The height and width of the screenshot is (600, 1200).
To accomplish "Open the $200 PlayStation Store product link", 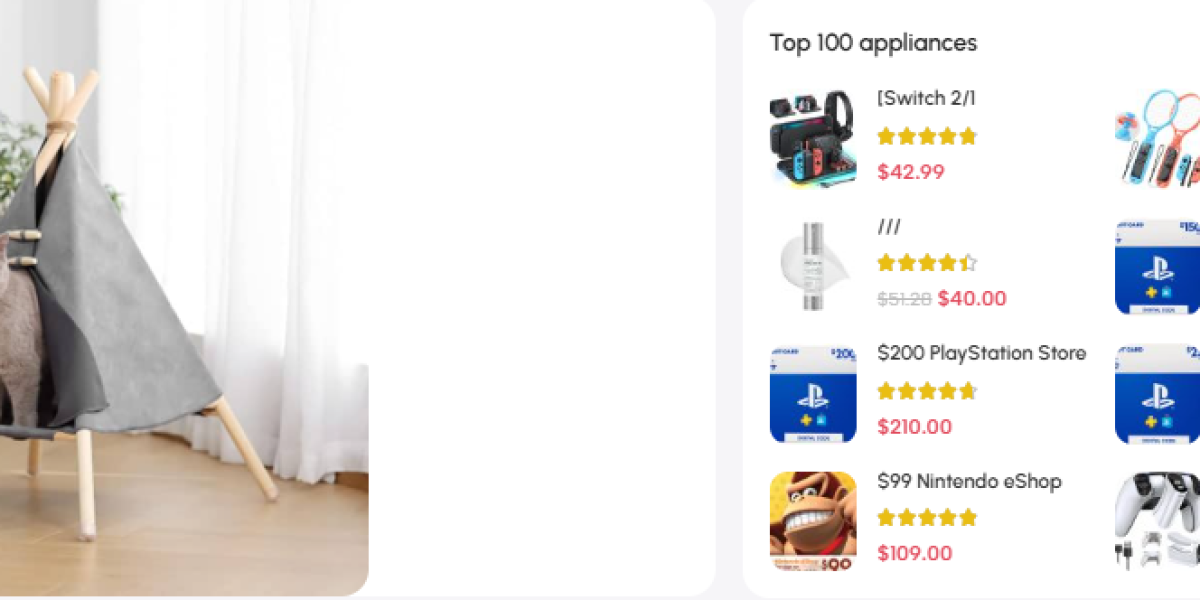I will [x=981, y=353].
